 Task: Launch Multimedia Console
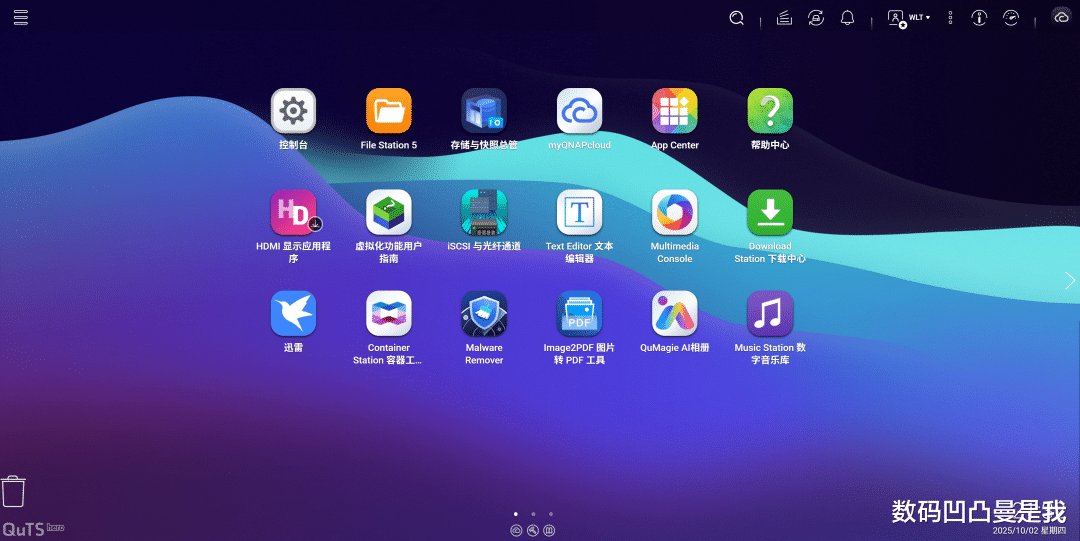click(674, 212)
